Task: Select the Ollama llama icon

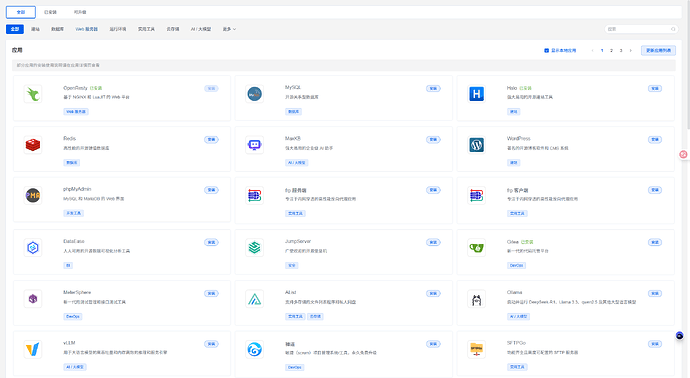Action: (x=476, y=299)
